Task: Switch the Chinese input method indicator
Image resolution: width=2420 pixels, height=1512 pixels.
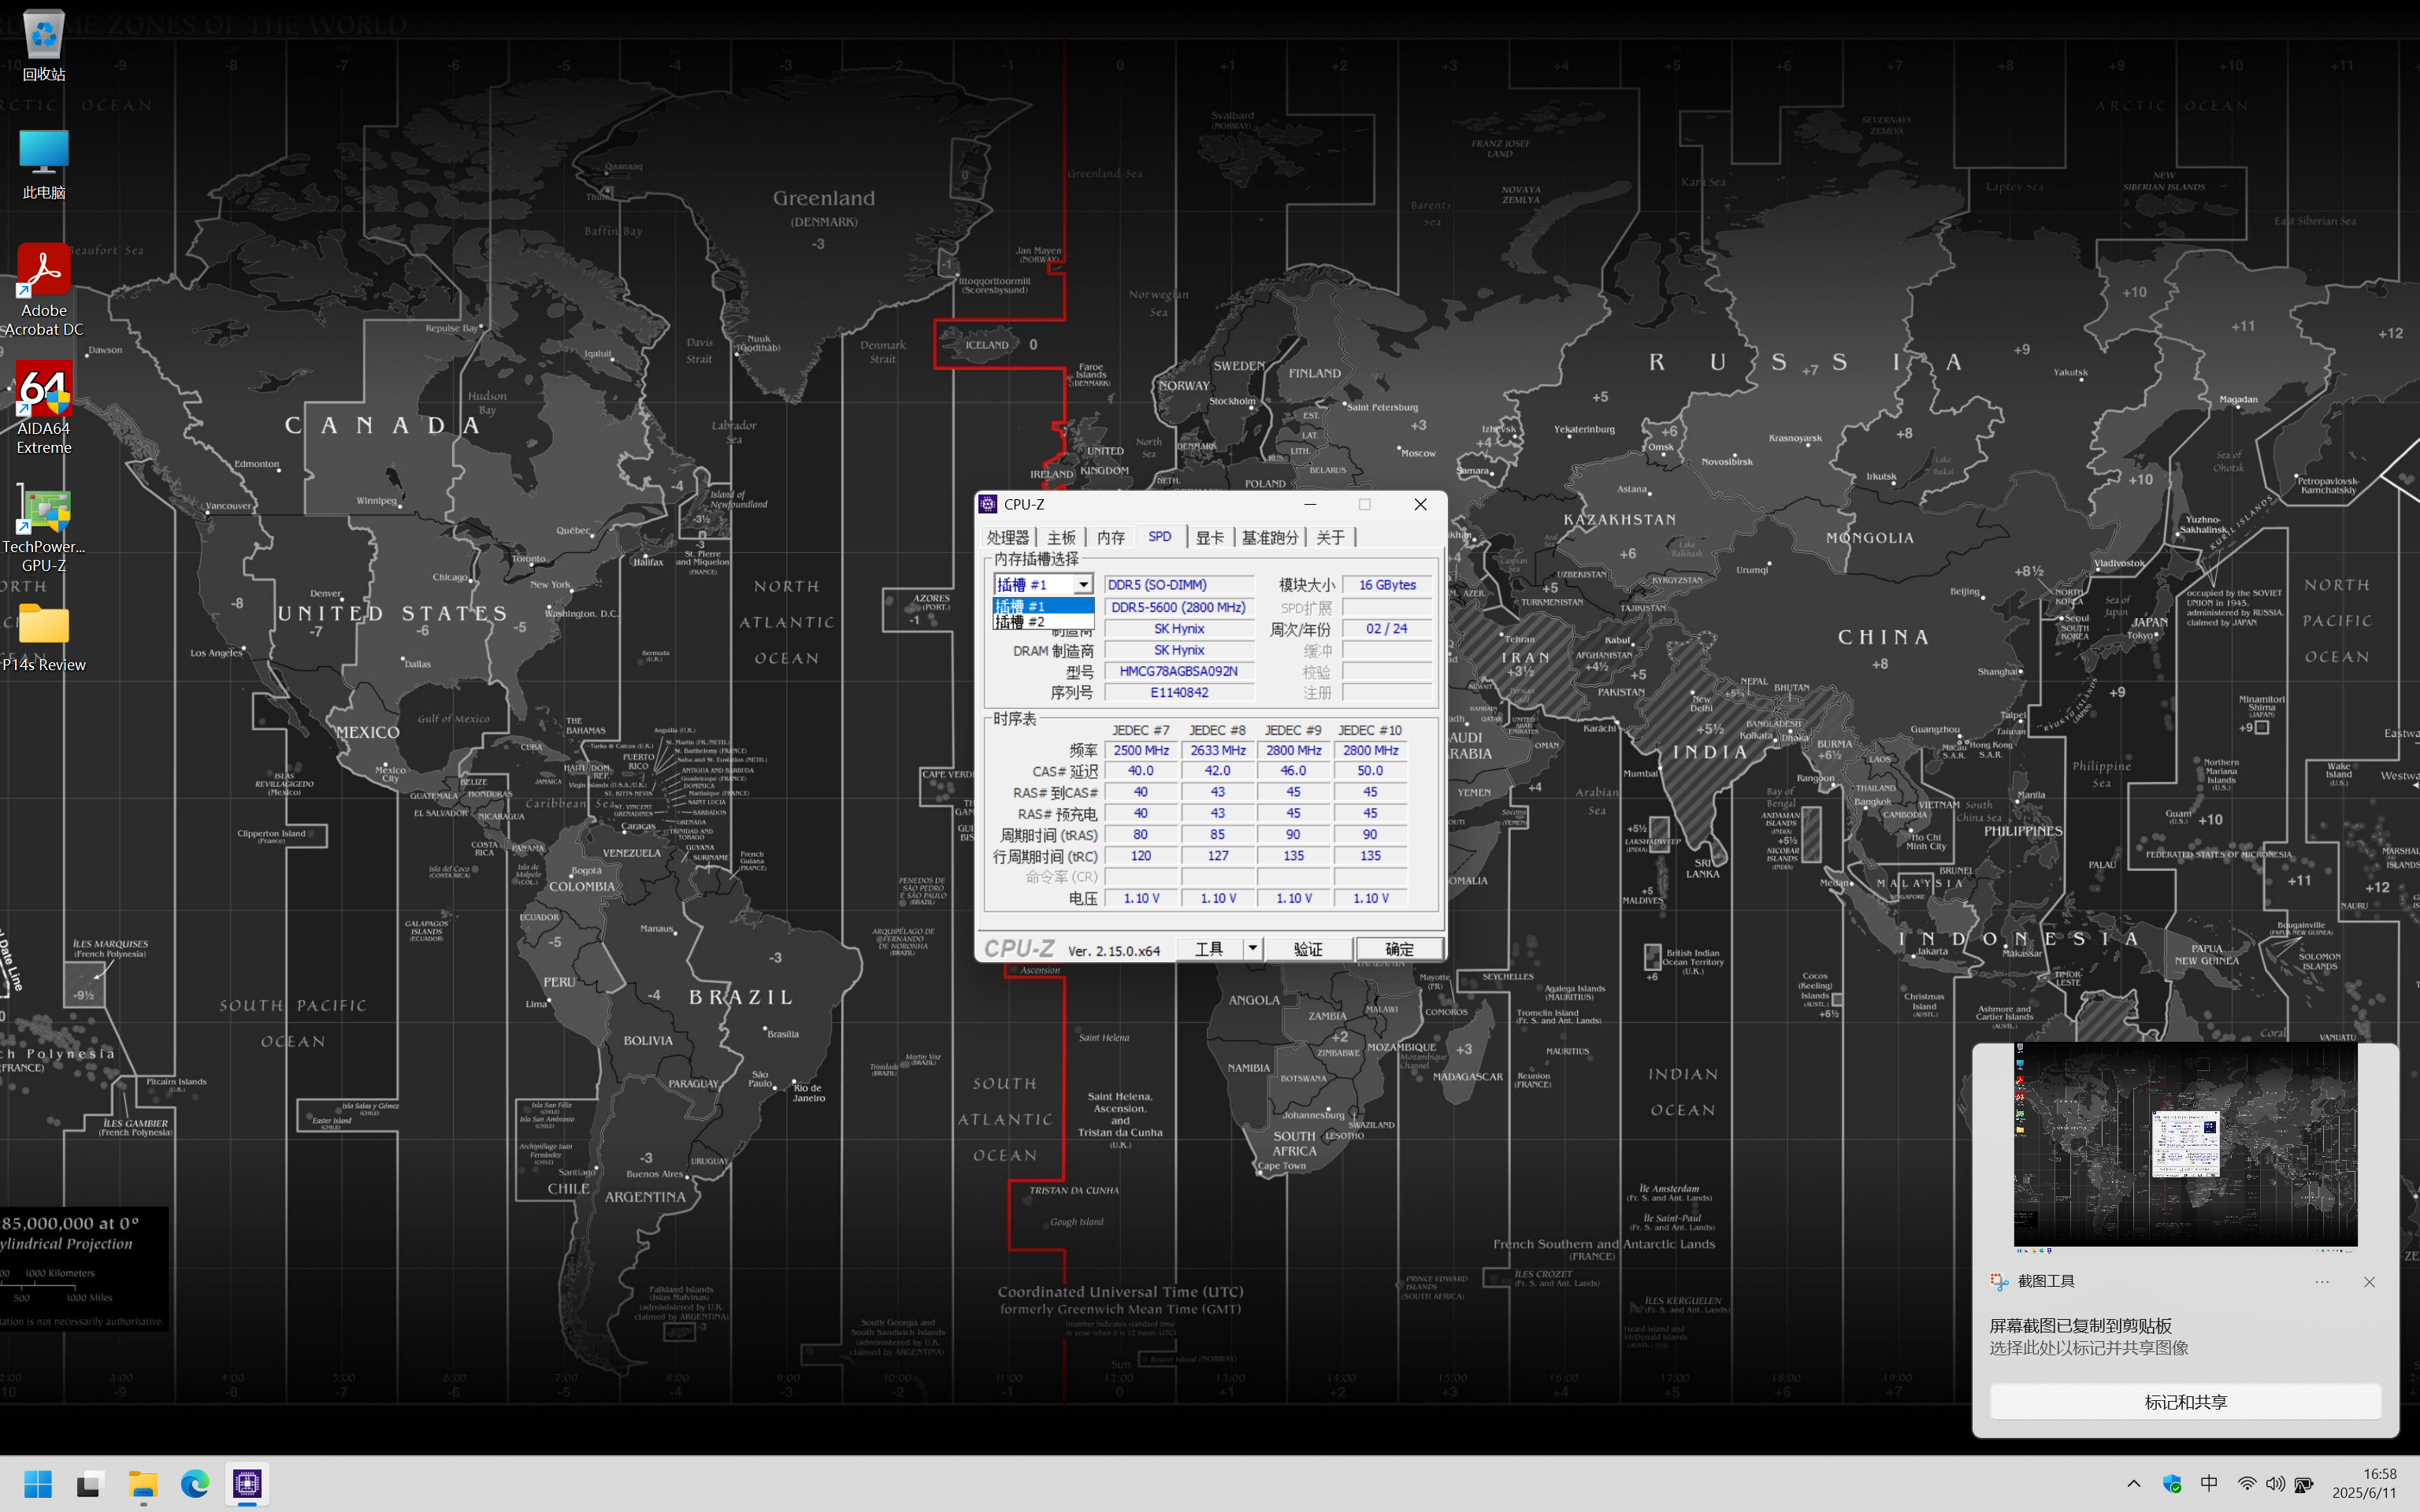Action: click(x=2209, y=1484)
